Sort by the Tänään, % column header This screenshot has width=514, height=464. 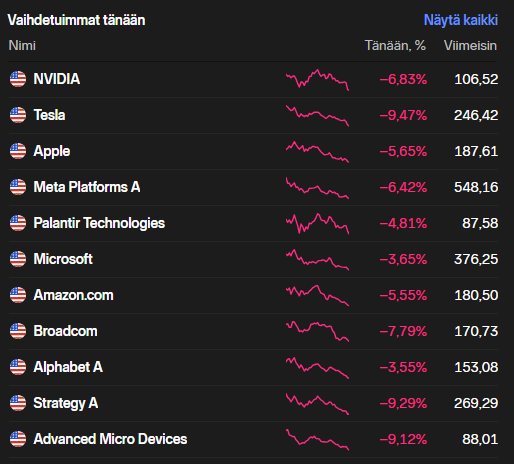tap(395, 46)
